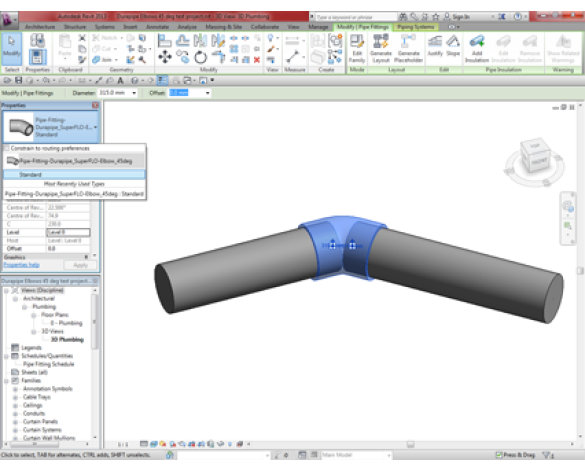Image resolution: width=585 pixels, height=471 pixels.
Task: Click the red Delete X icon
Action: tap(257, 60)
